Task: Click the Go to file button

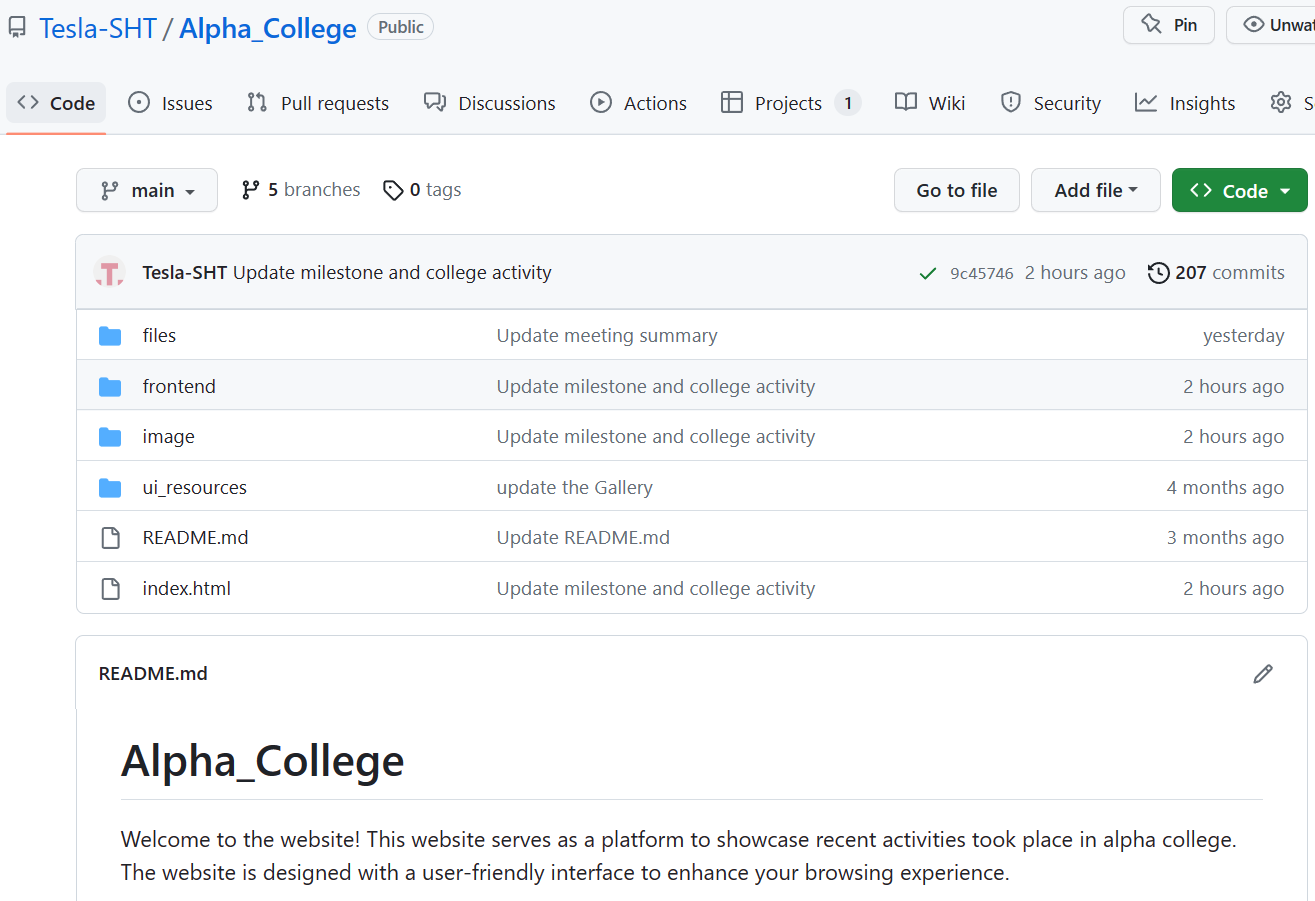Action: [957, 190]
